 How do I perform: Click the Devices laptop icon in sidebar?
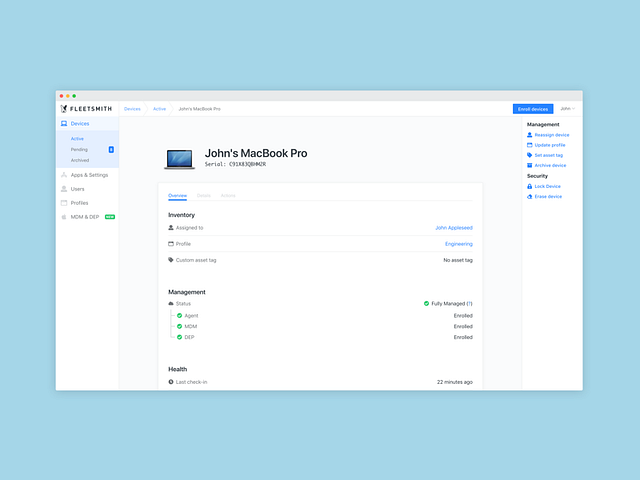[64, 124]
